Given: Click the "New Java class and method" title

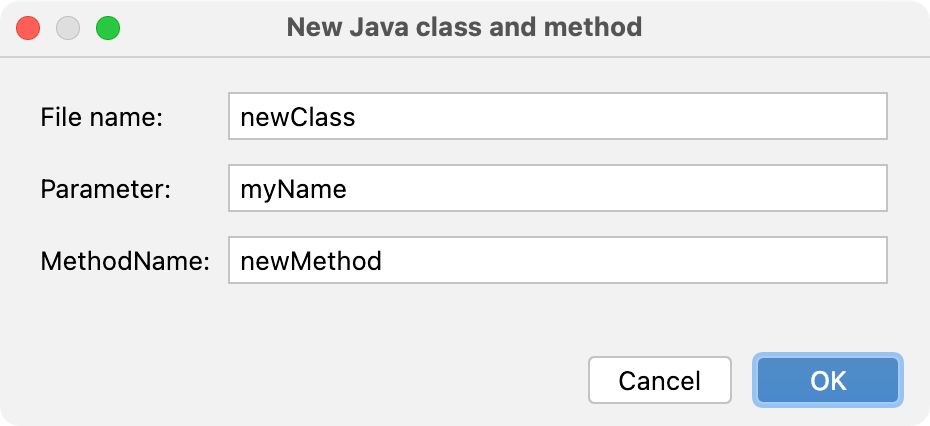Looking at the screenshot, I should point(464,27).
